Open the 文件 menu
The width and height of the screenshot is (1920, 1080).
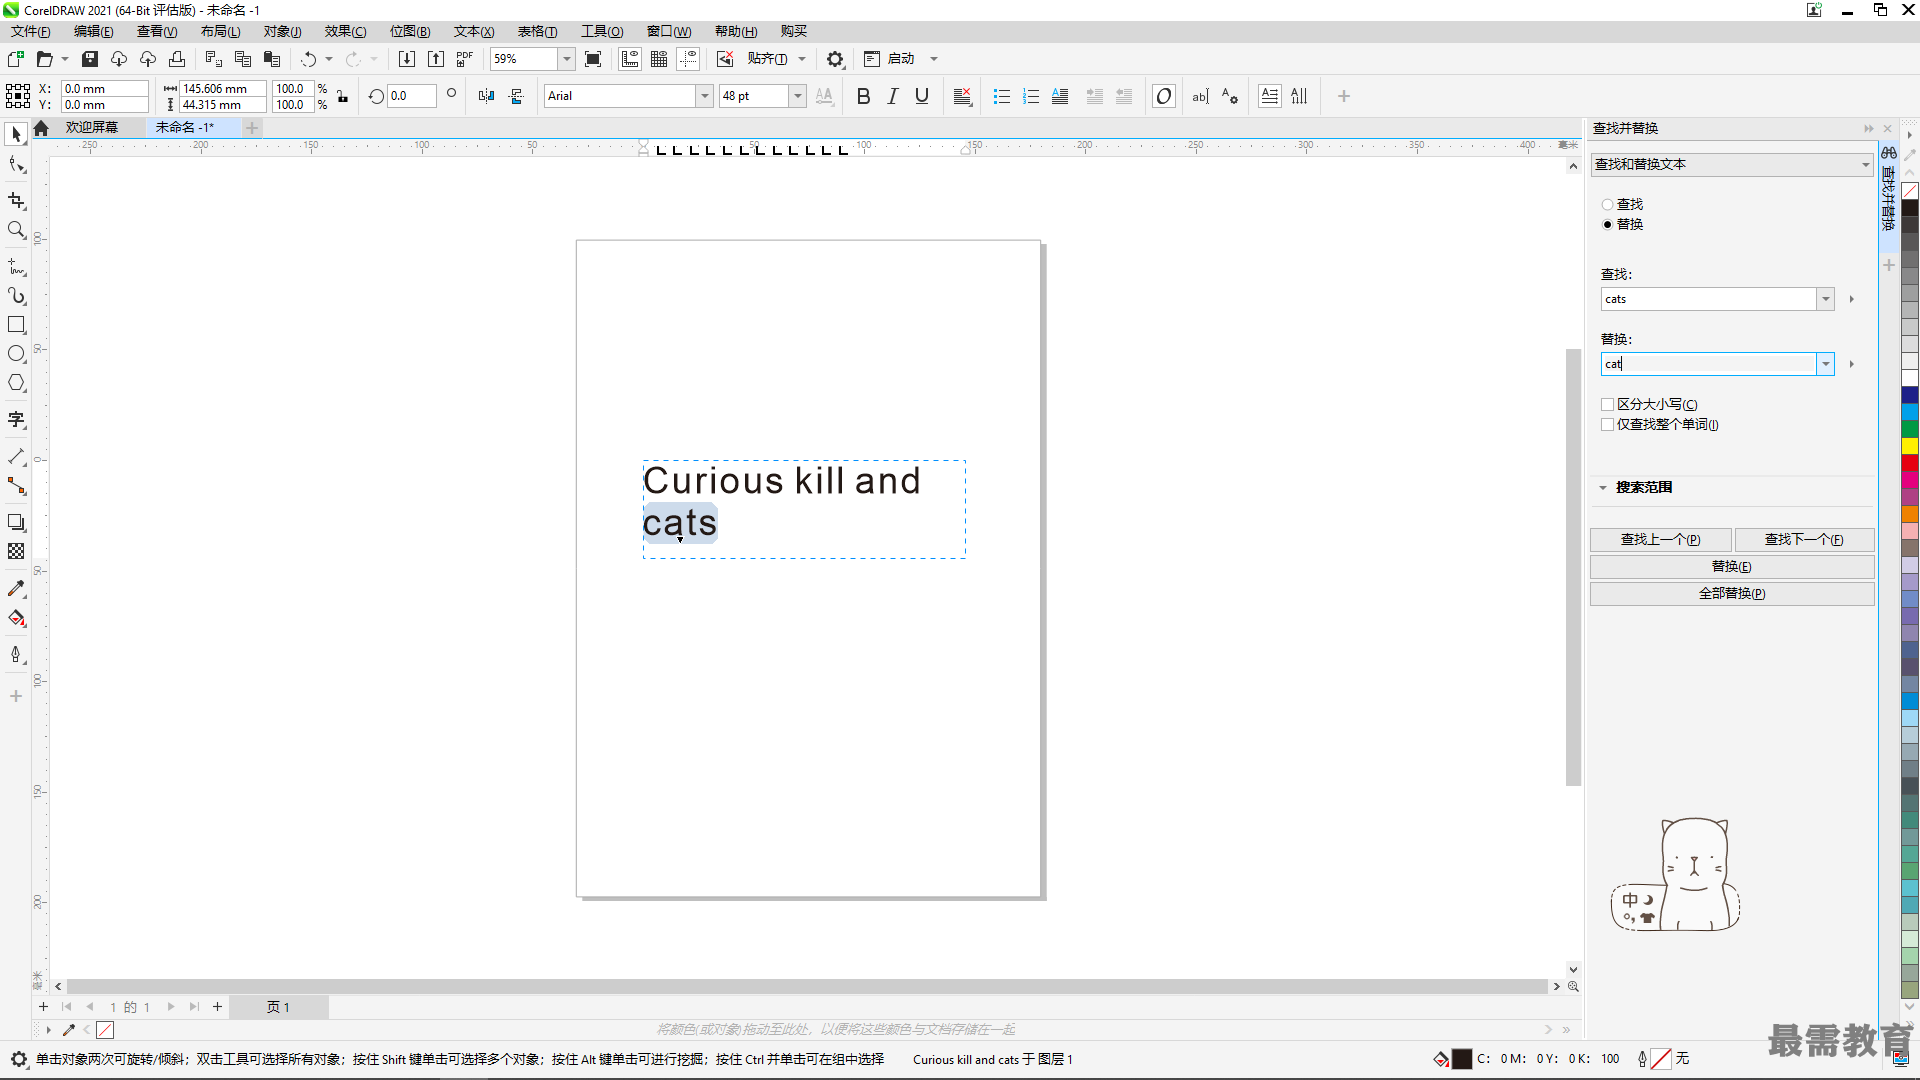tap(31, 31)
